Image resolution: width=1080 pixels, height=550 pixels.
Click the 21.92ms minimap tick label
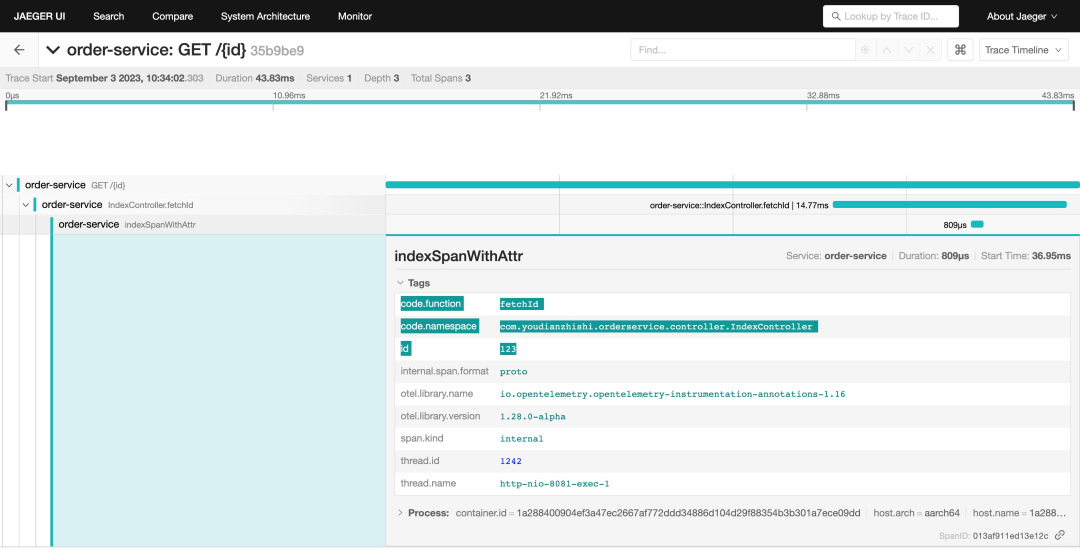(x=556, y=95)
